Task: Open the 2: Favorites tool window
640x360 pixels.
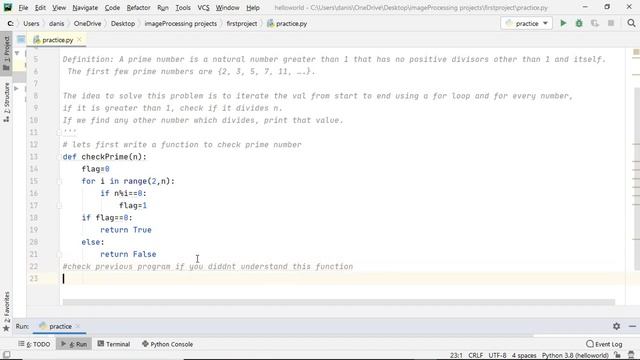Action: 6,311
